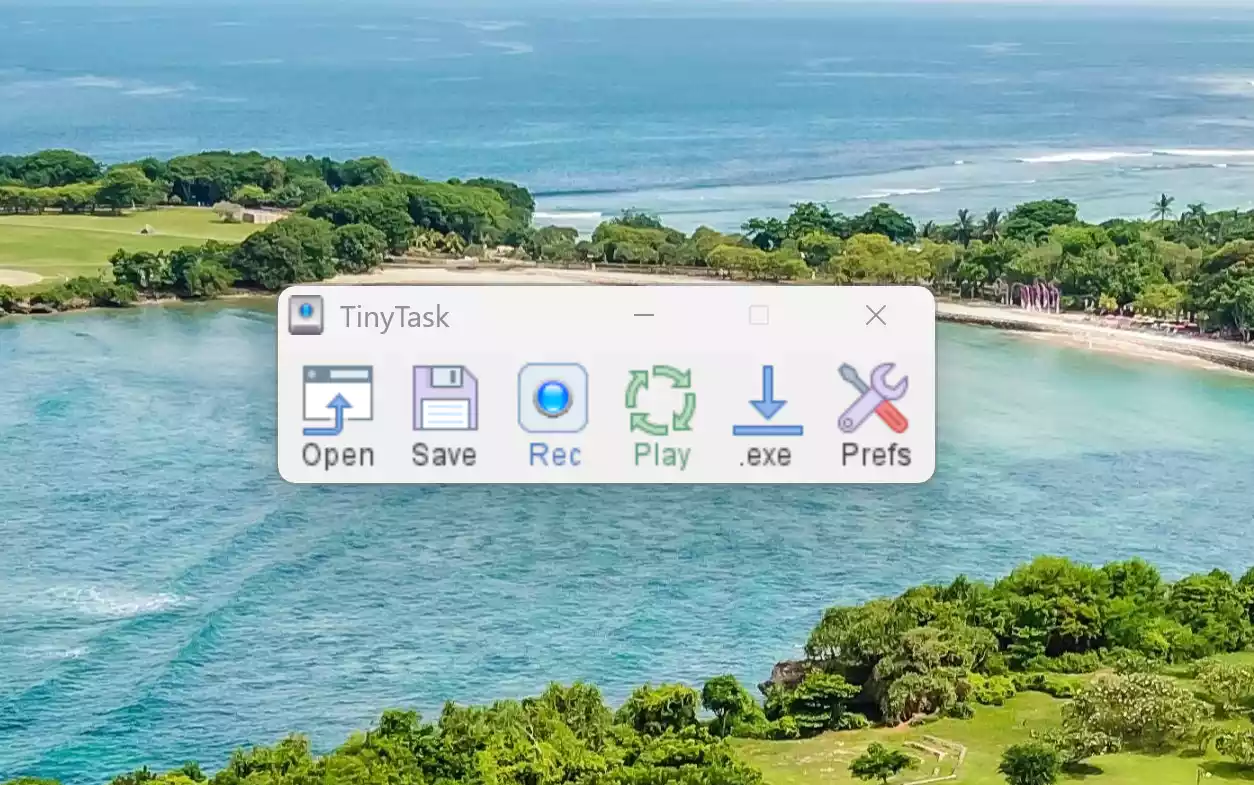Screen dimensions: 1254x785
Task: Click the Open label text
Action: (x=339, y=456)
